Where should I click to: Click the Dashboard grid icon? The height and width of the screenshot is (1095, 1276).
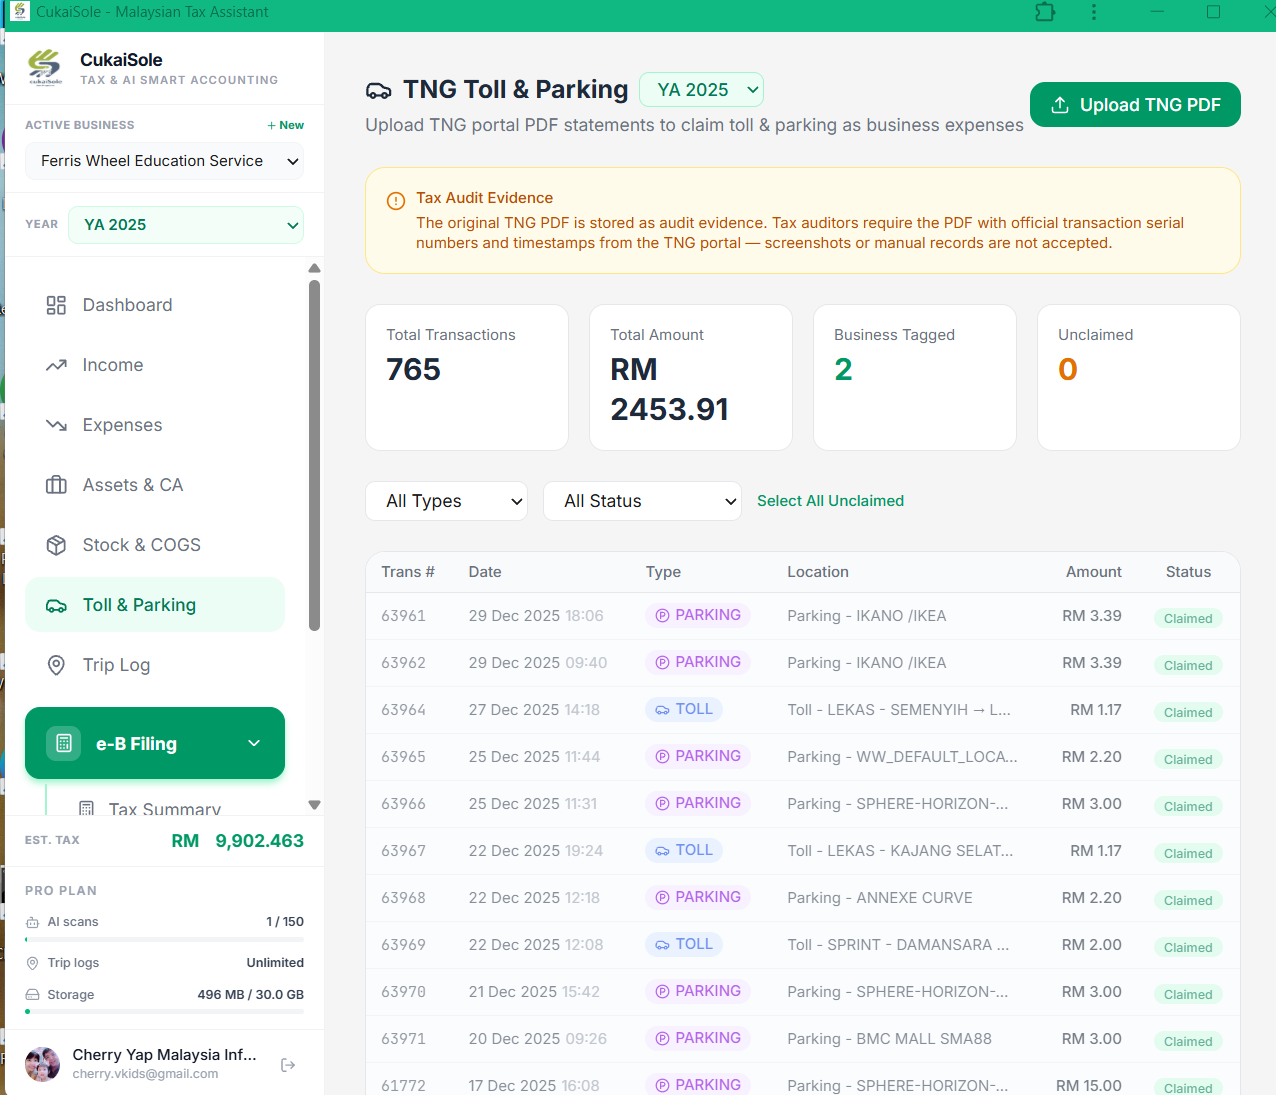(x=56, y=305)
